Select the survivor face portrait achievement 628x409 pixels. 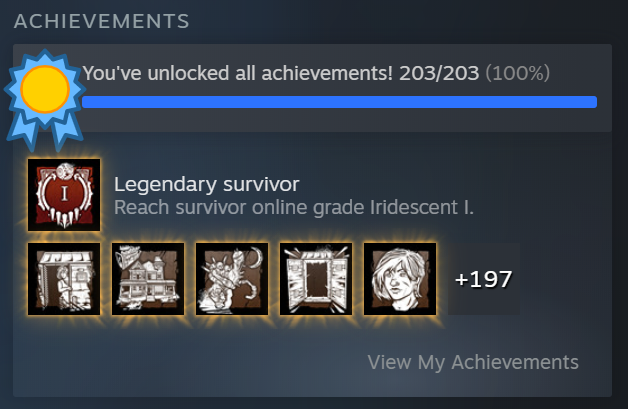point(400,279)
